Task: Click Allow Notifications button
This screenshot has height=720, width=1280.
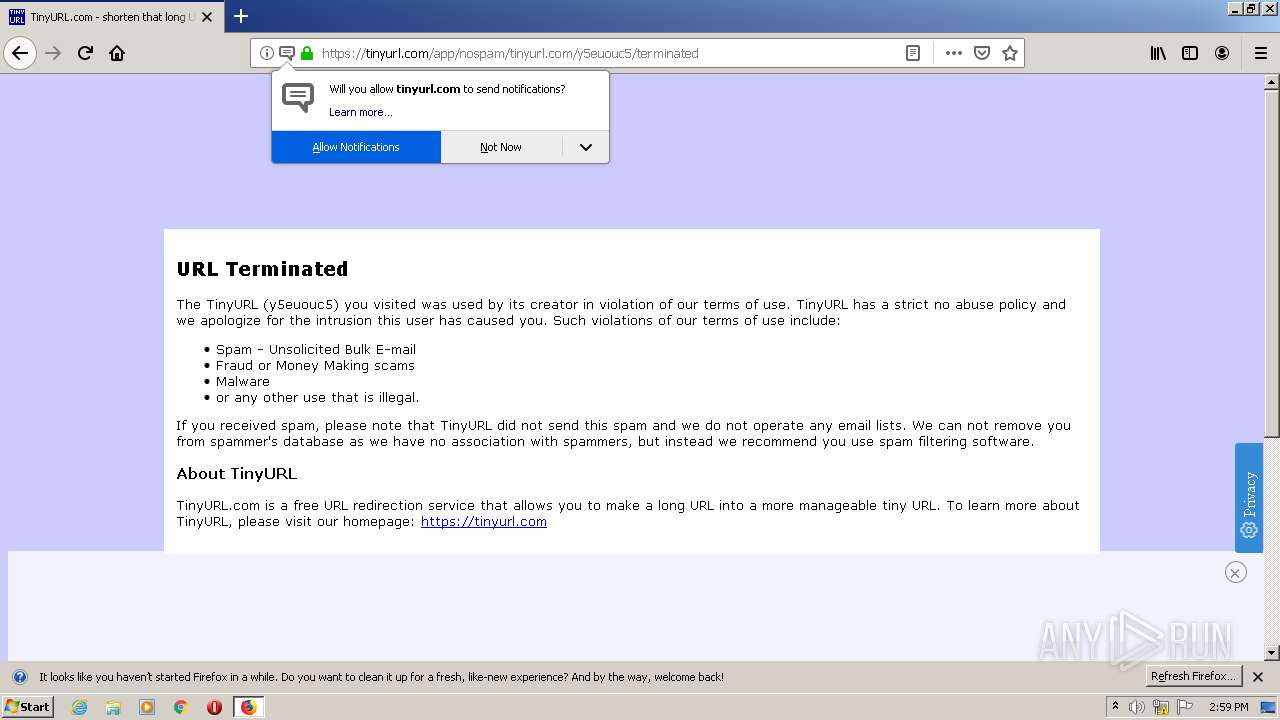Action: click(x=356, y=147)
